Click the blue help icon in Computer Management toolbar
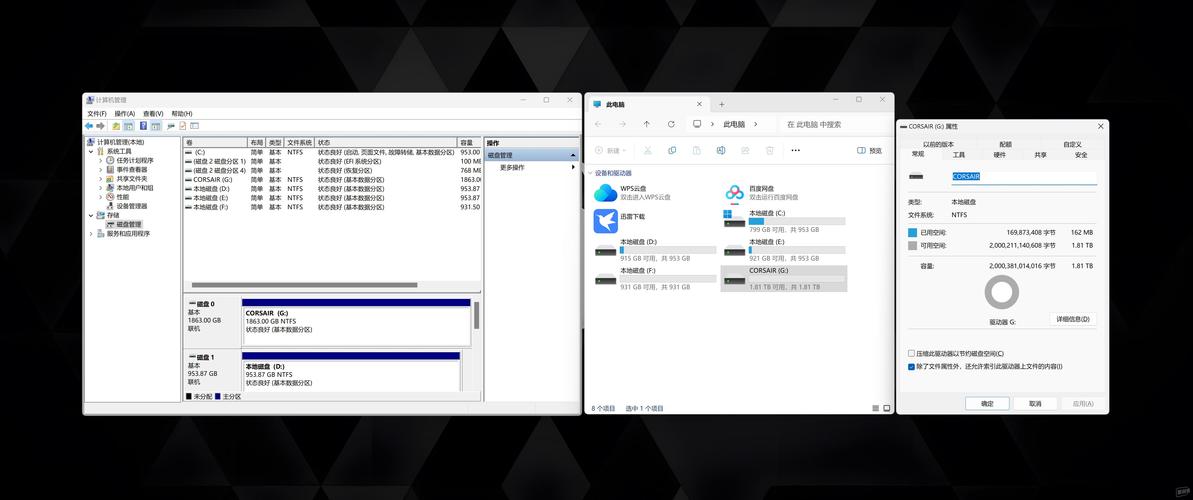The image size is (1193, 500). click(x=143, y=126)
